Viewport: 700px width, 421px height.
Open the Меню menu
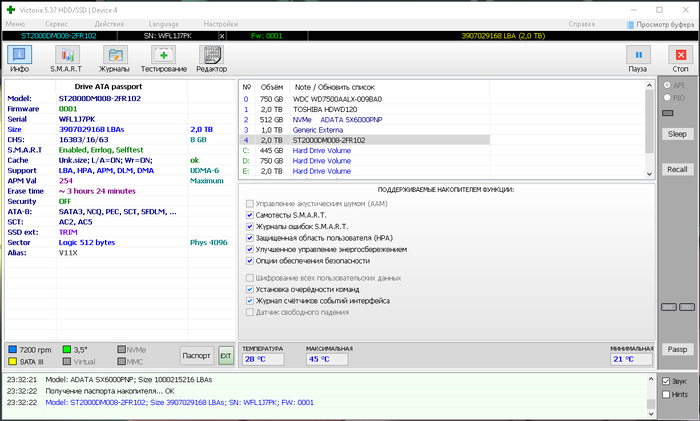point(16,24)
